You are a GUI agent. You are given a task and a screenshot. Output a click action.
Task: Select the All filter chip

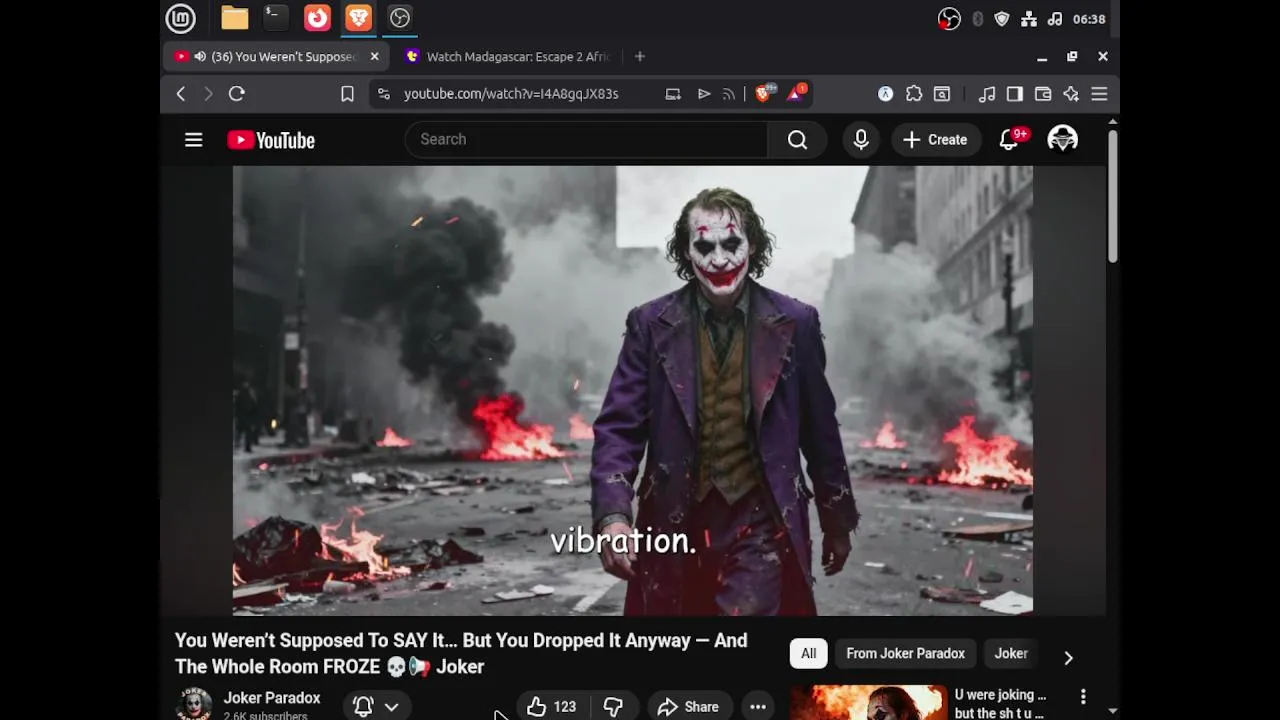click(x=808, y=654)
